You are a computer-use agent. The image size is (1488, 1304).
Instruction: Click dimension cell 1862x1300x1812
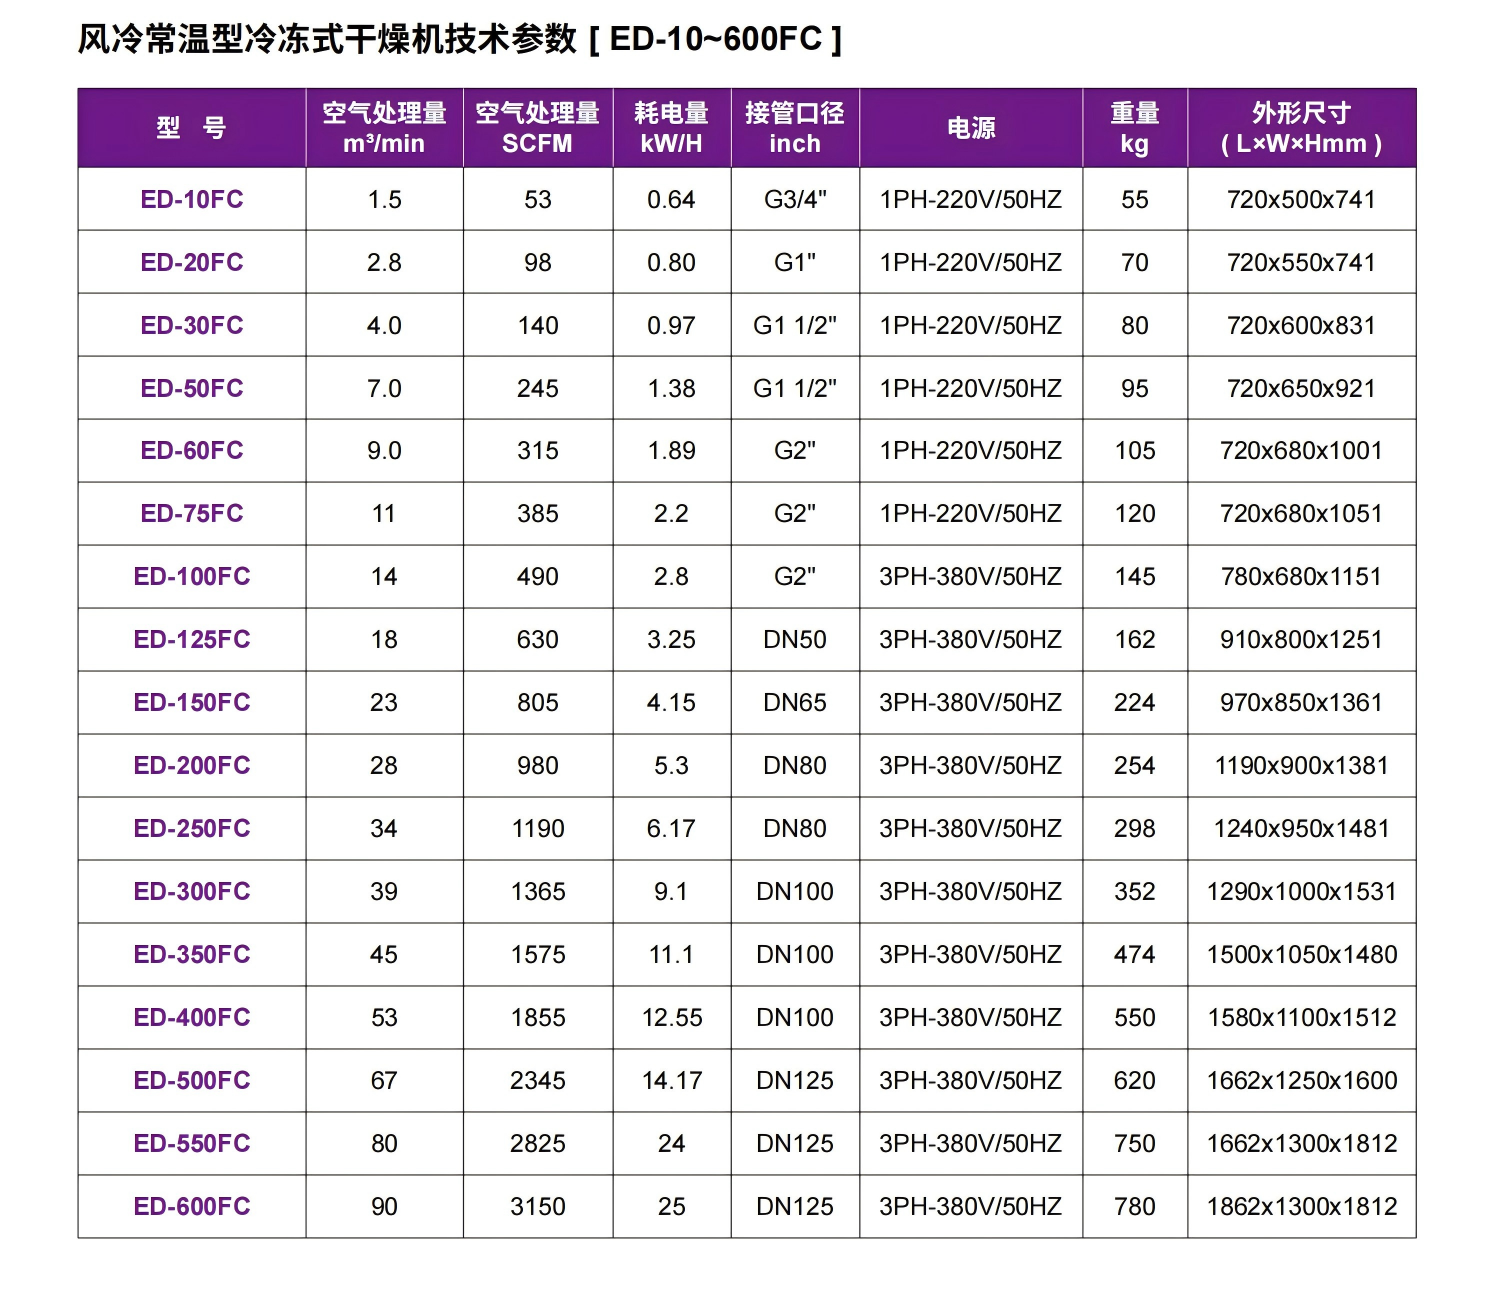click(x=1301, y=1206)
